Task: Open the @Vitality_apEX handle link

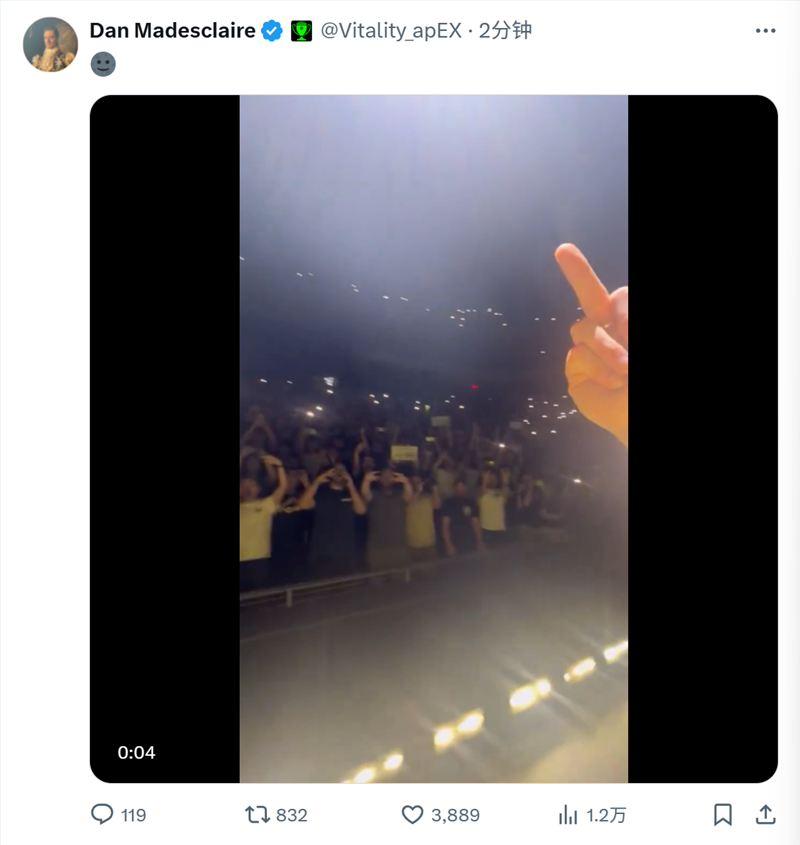Action: coord(391,31)
